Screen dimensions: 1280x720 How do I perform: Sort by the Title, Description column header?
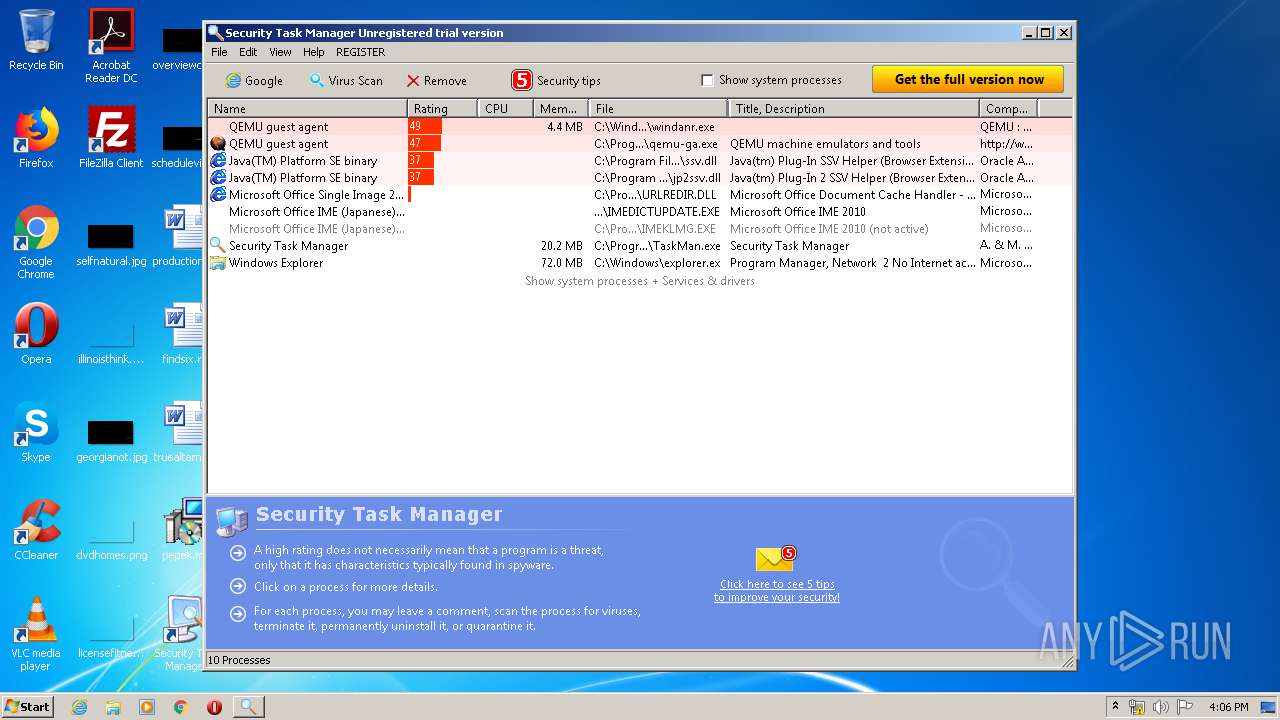point(854,108)
